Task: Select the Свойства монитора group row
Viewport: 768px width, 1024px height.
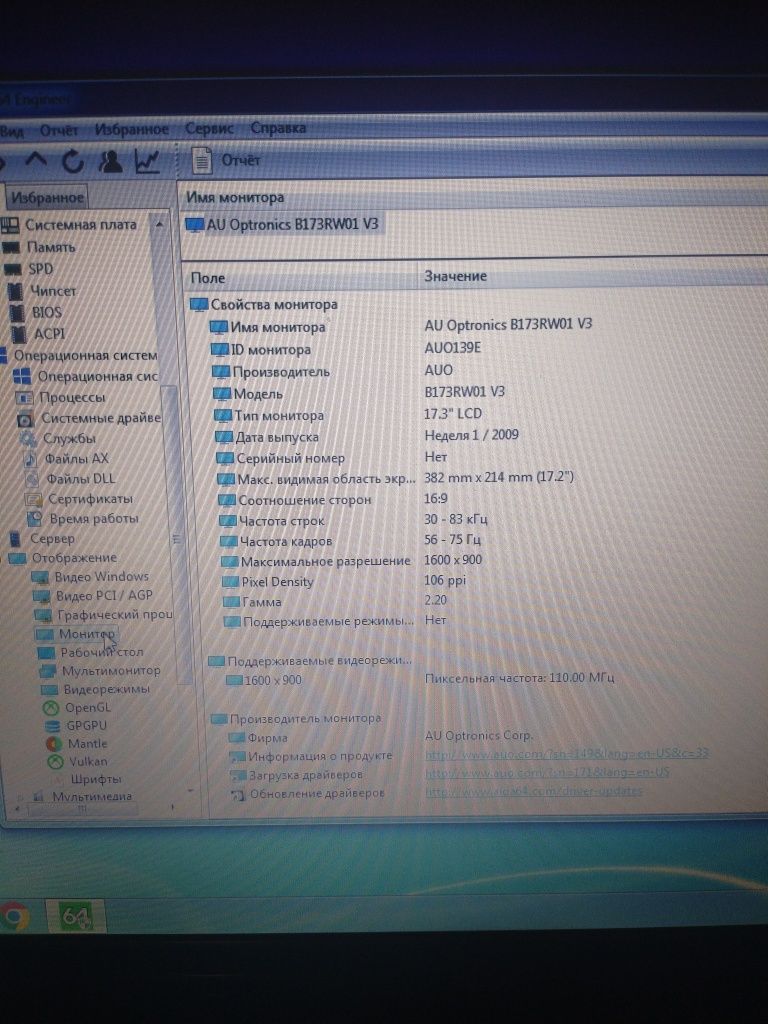Action: 264,304
